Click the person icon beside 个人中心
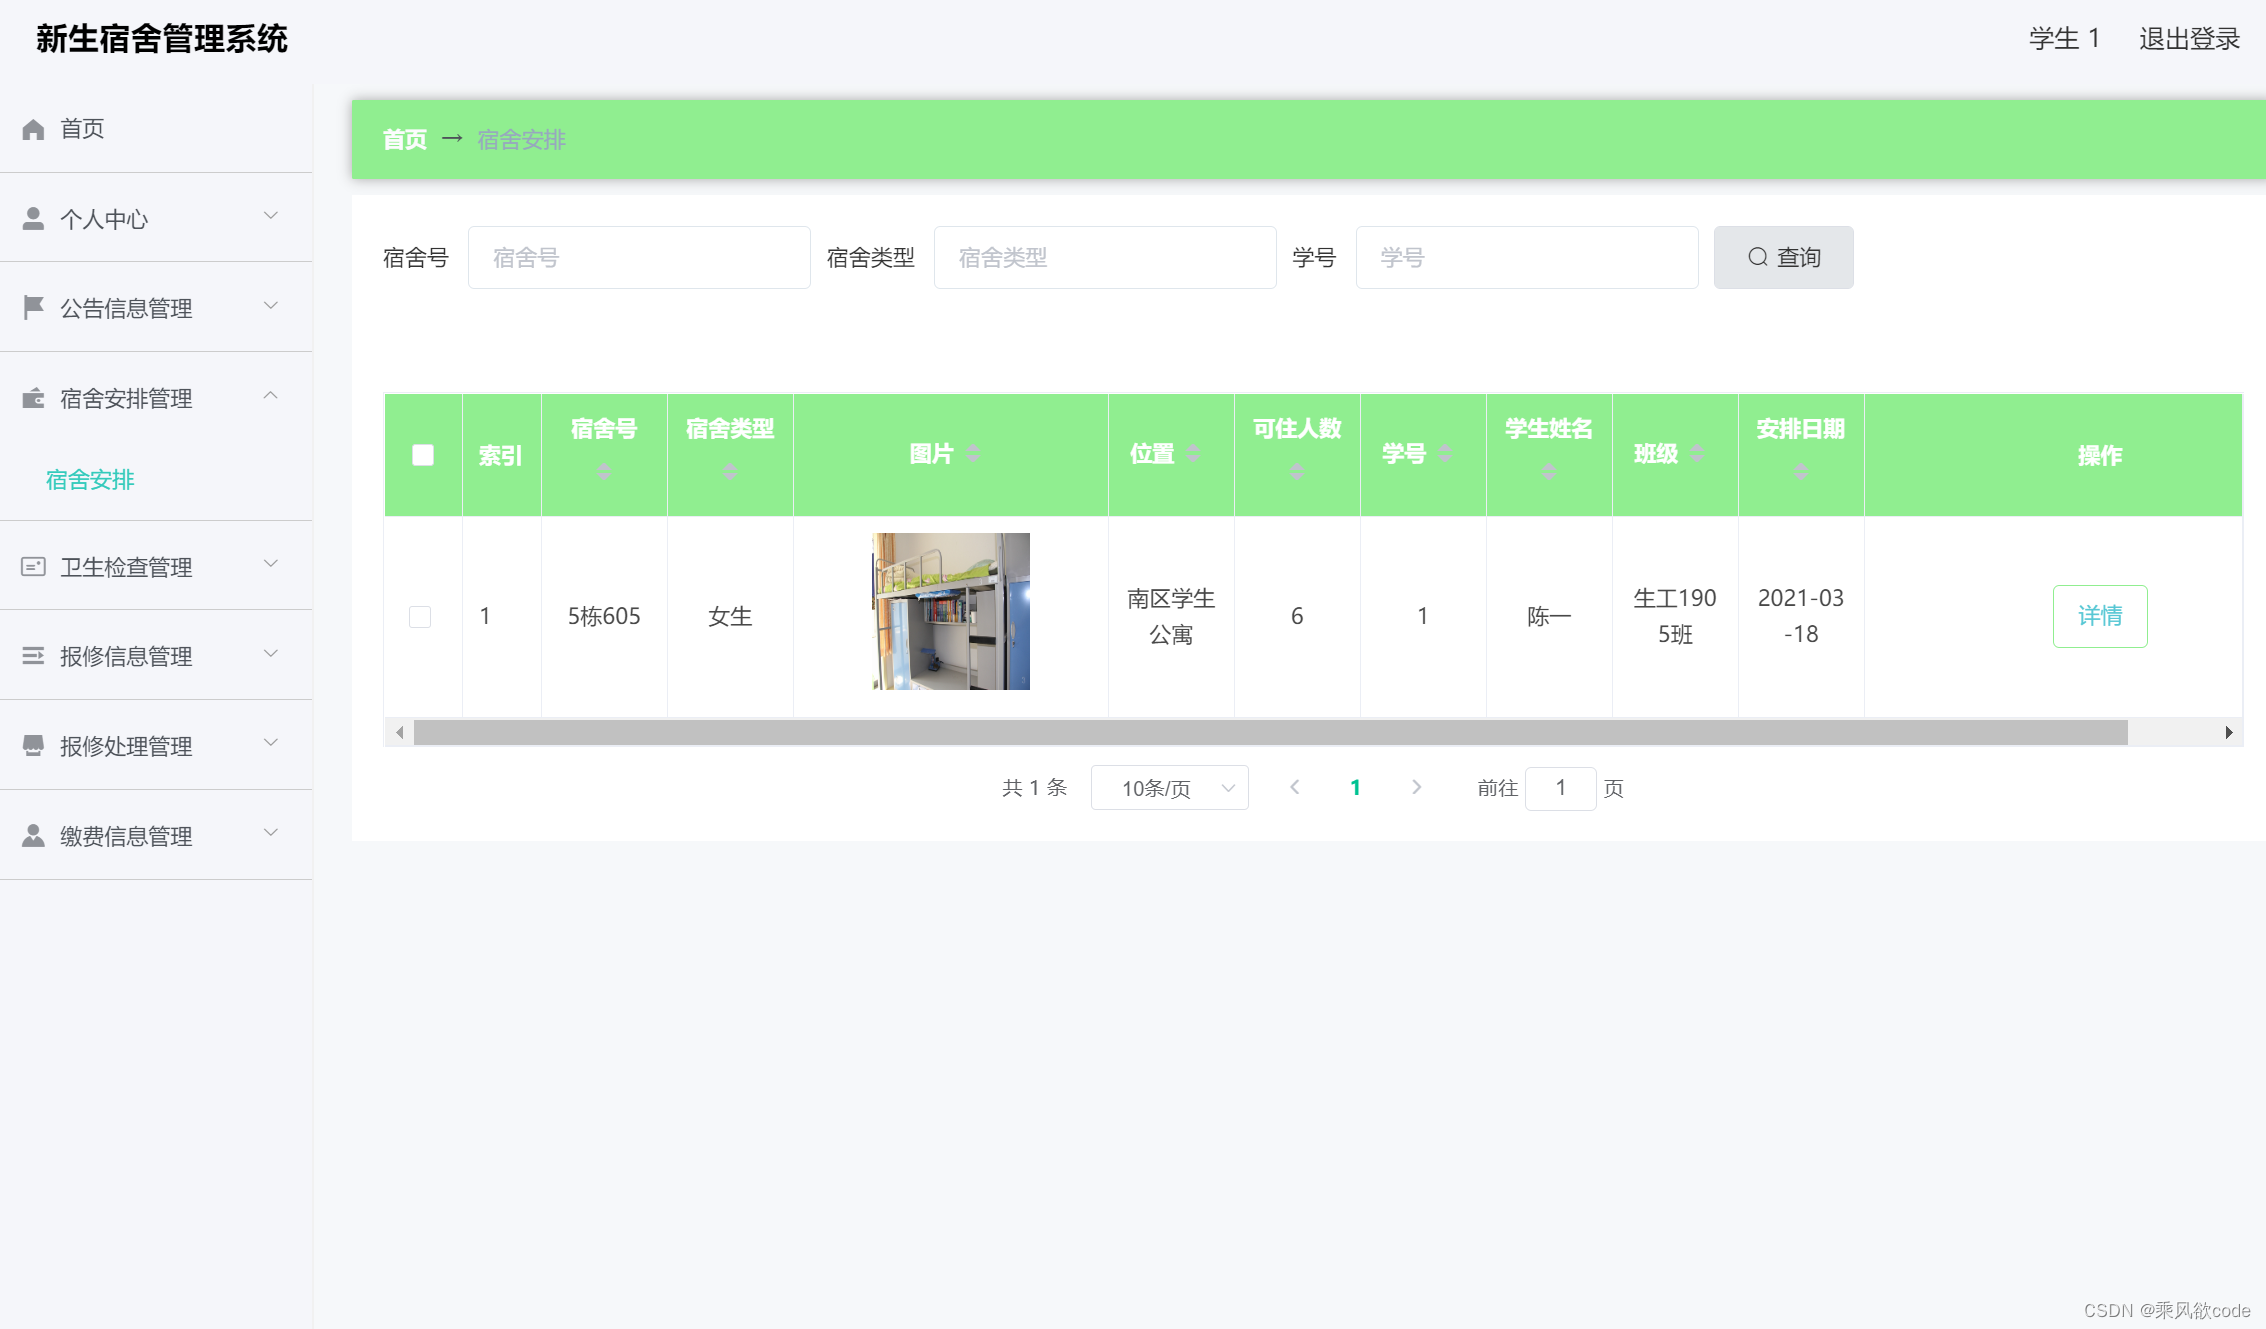This screenshot has height=1329, width=2266. pyautogui.click(x=33, y=219)
